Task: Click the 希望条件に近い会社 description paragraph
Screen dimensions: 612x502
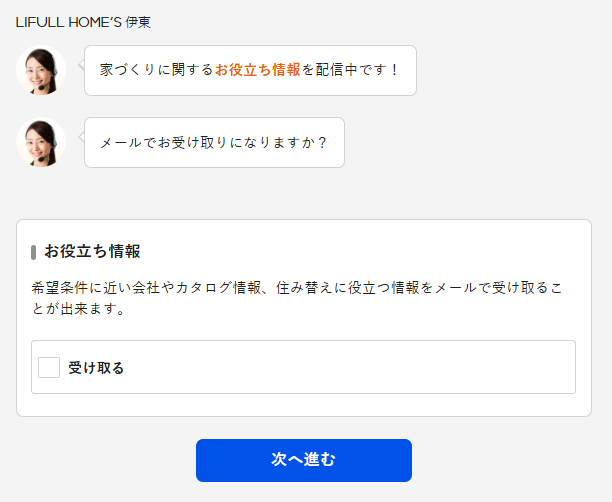Action: (297, 298)
